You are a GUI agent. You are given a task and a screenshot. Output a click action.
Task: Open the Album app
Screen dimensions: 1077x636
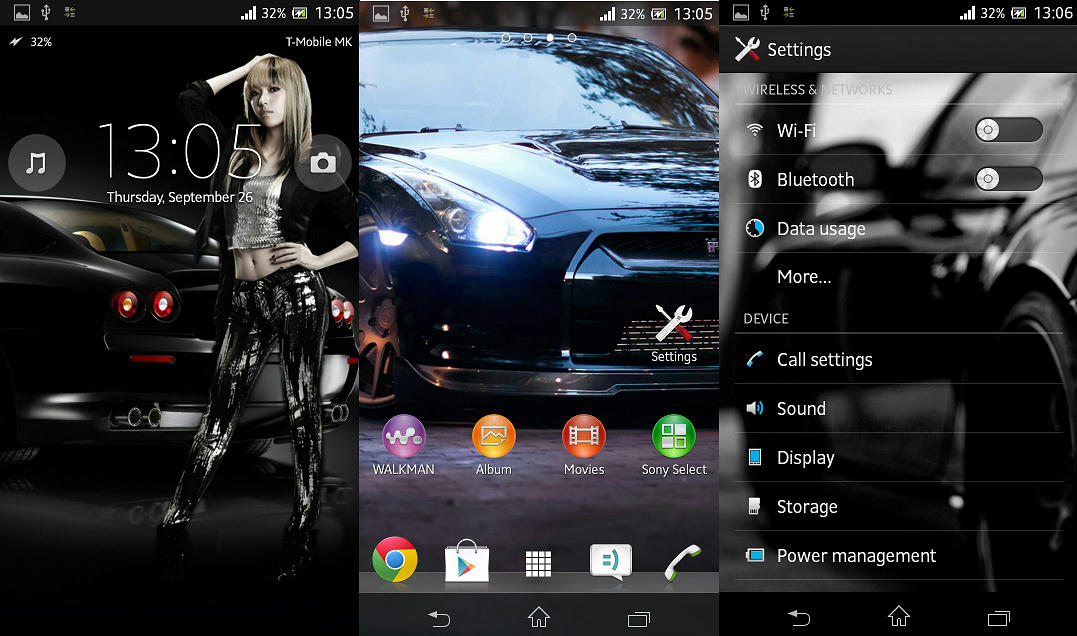pyautogui.click(x=493, y=445)
